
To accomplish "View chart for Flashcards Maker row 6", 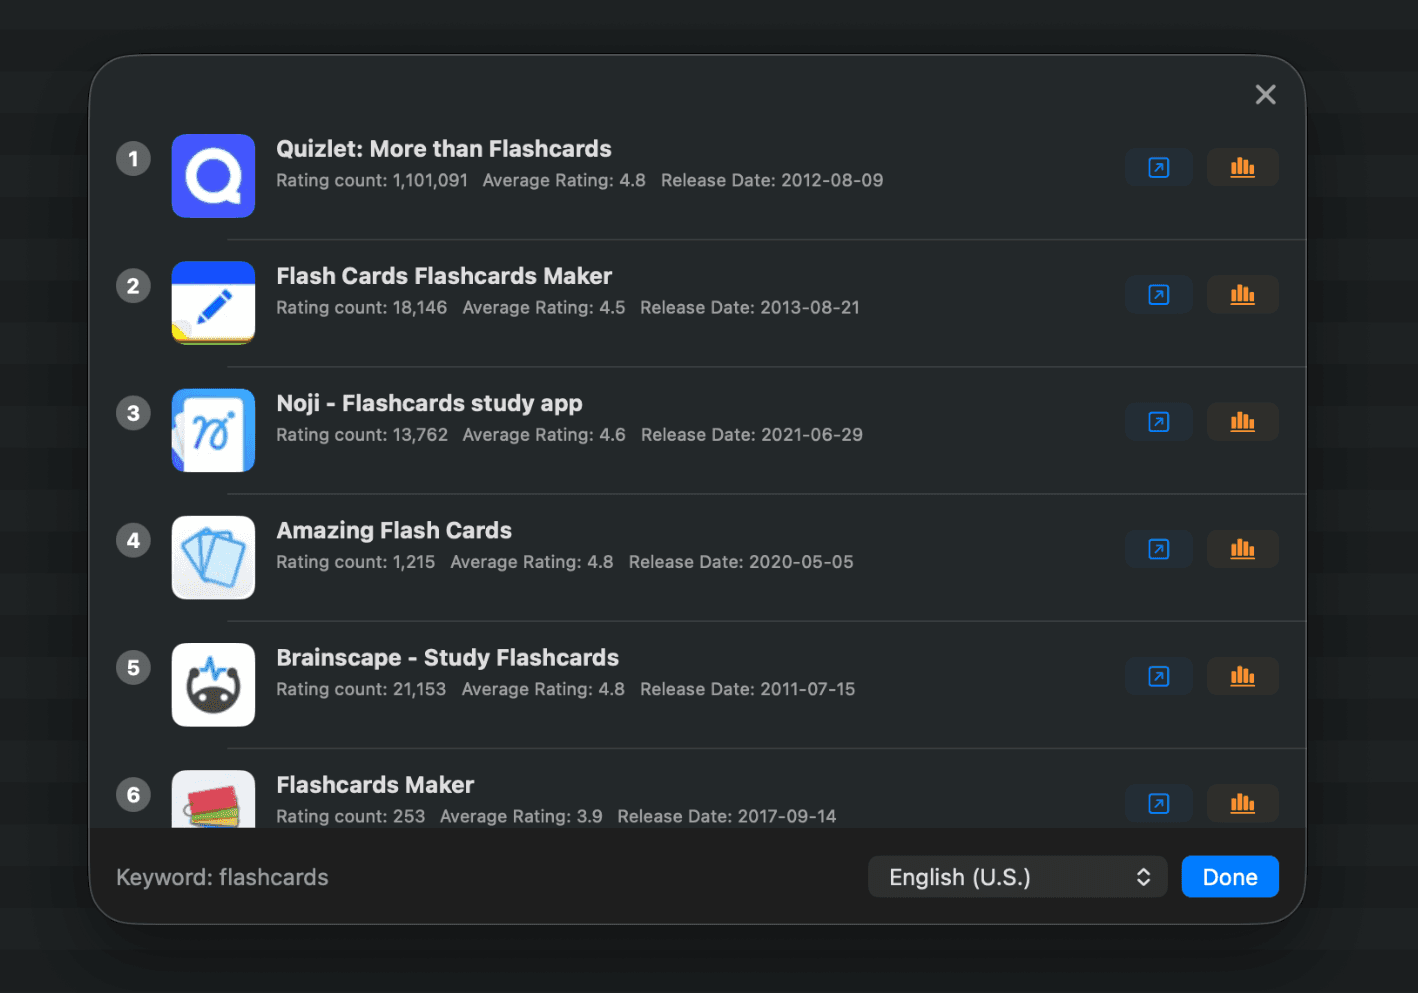I will pyautogui.click(x=1242, y=803).
